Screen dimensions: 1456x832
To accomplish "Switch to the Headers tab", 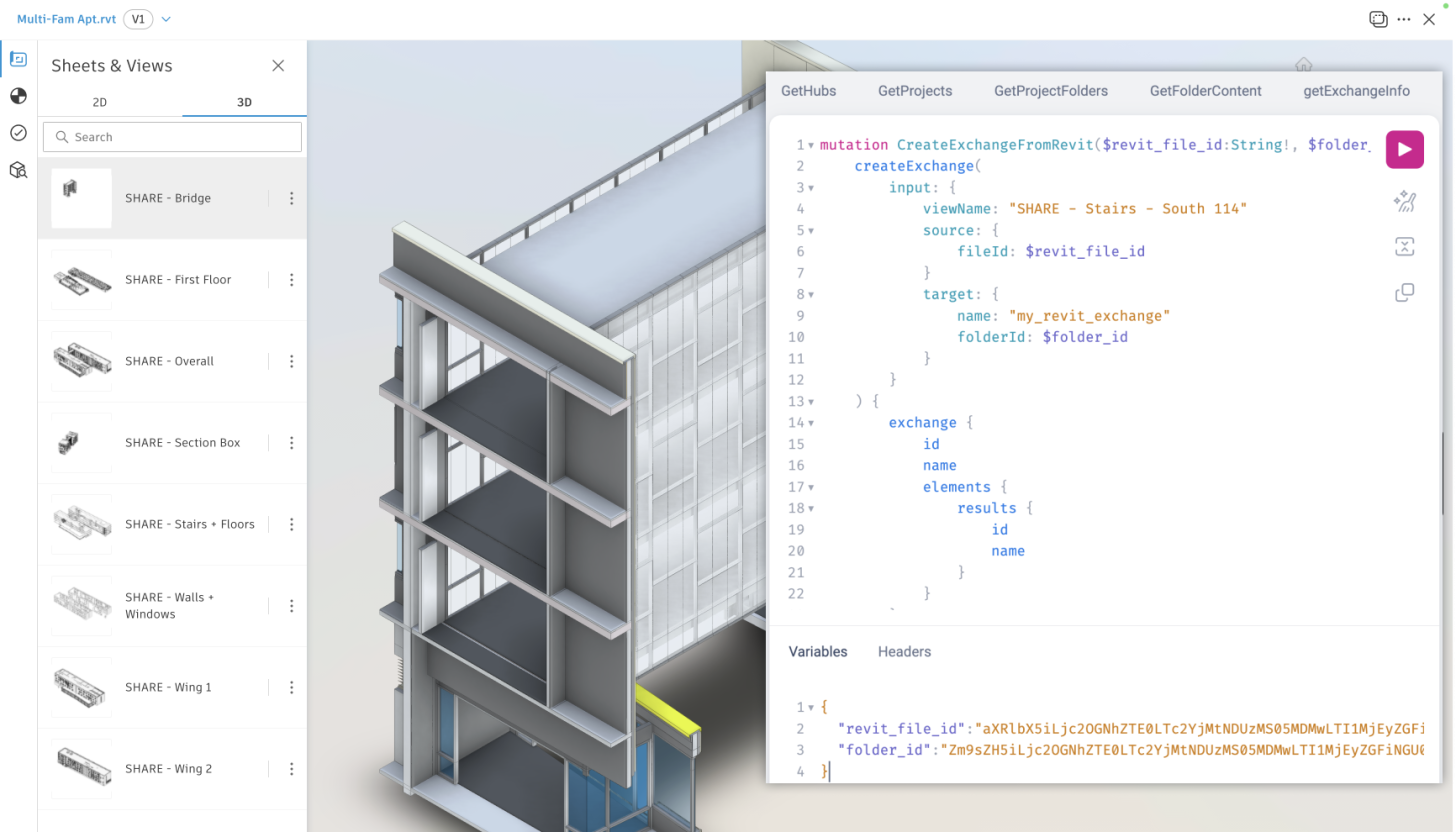I will tap(904, 651).
